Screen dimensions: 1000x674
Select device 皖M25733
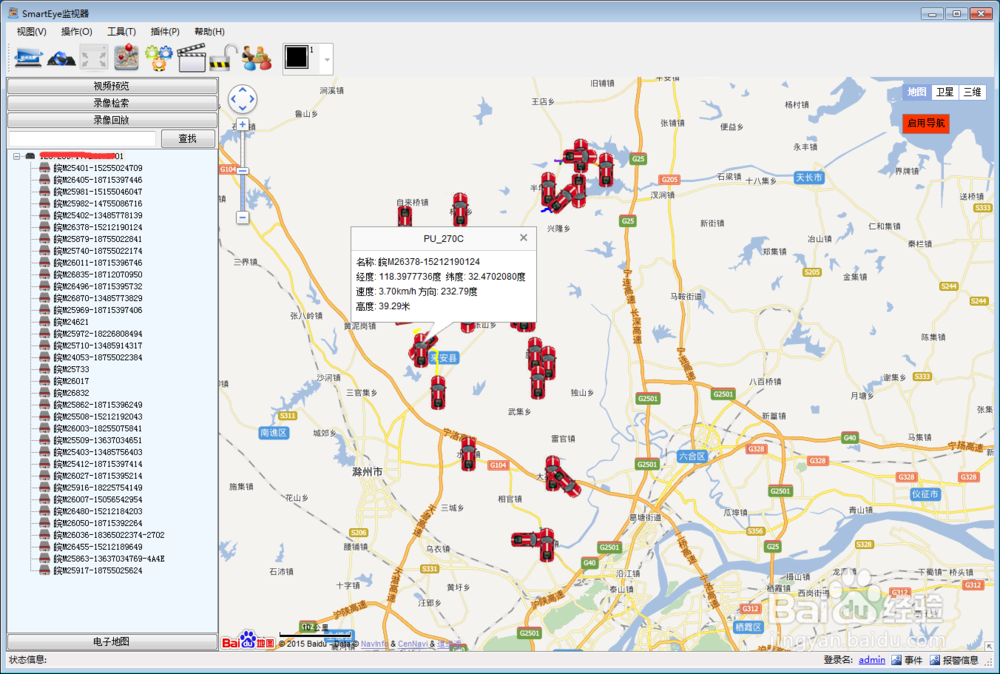click(x=71, y=369)
